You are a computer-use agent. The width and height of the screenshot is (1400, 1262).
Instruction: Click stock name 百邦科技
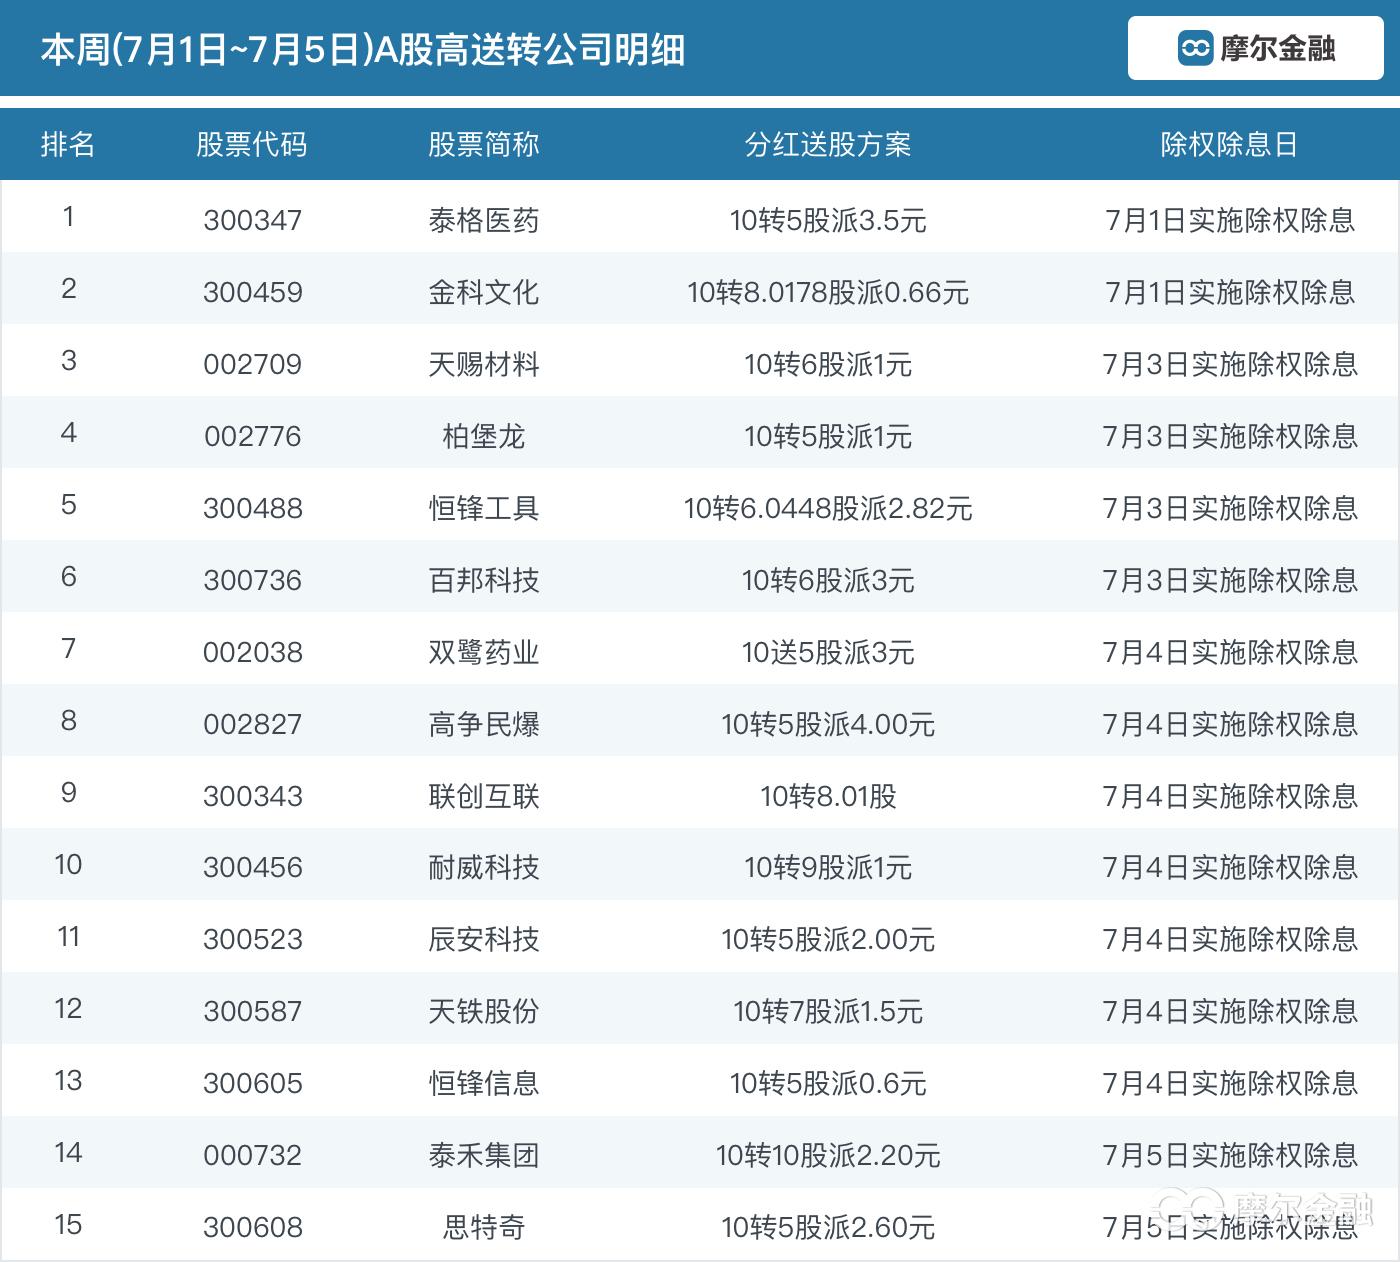(x=484, y=580)
